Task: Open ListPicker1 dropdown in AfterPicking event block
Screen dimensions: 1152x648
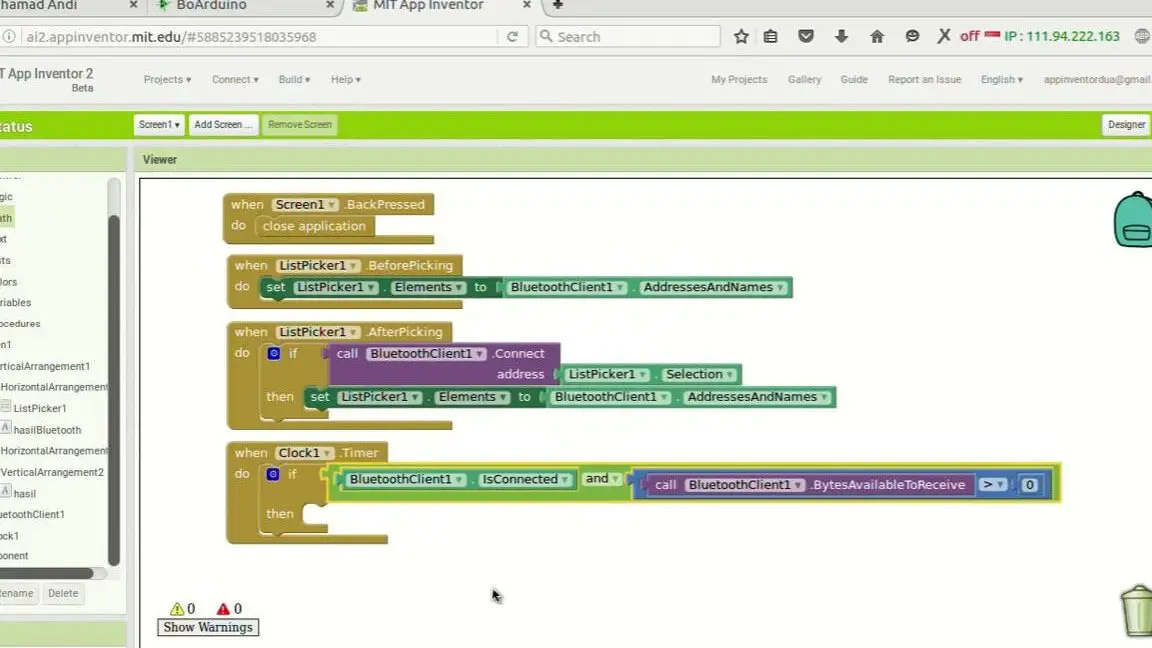Action: point(318,332)
